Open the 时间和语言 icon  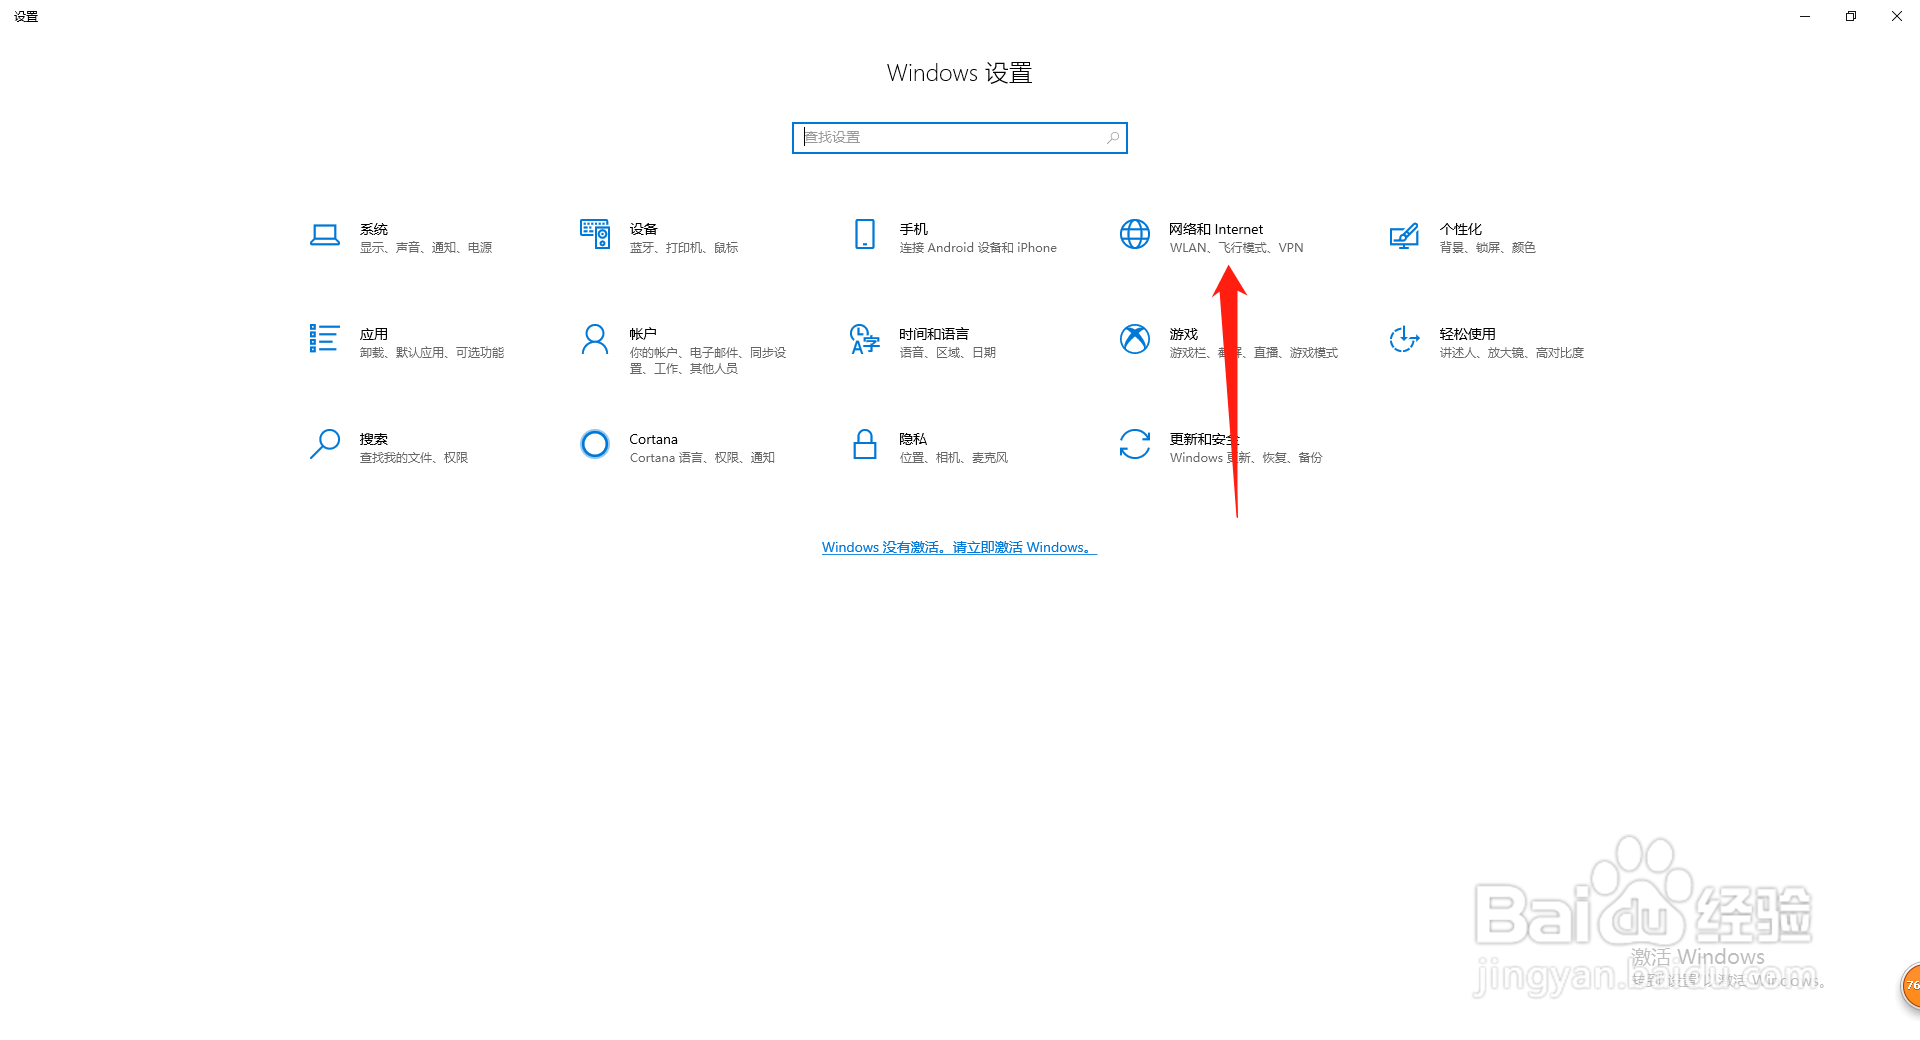click(x=865, y=339)
